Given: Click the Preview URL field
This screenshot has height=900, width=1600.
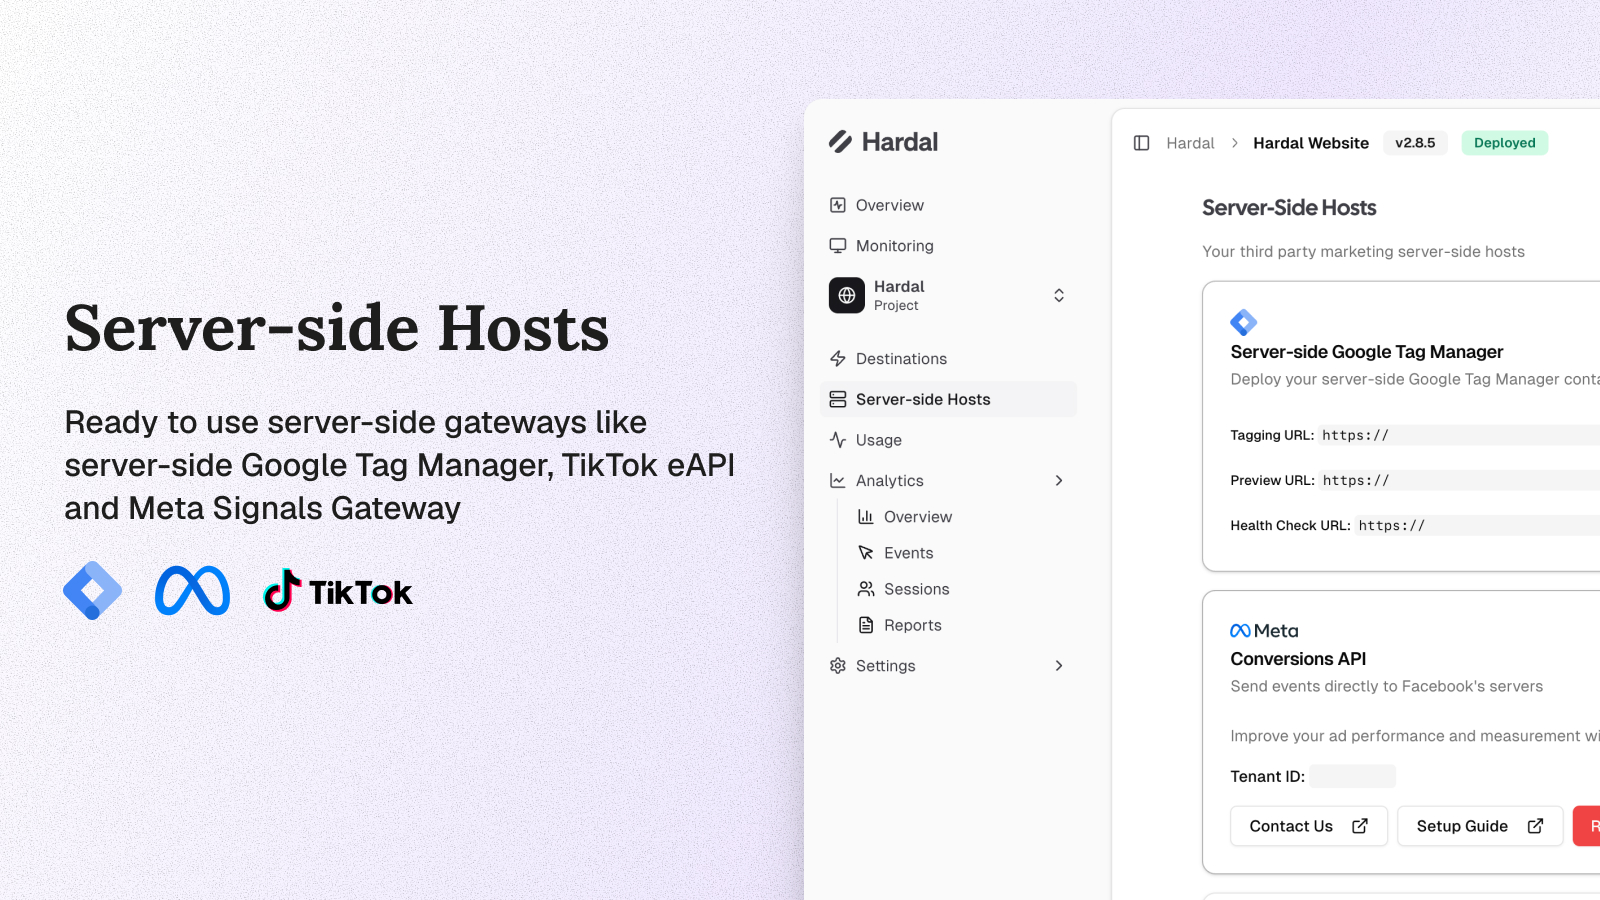Looking at the screenshot, I should 1459,480.
